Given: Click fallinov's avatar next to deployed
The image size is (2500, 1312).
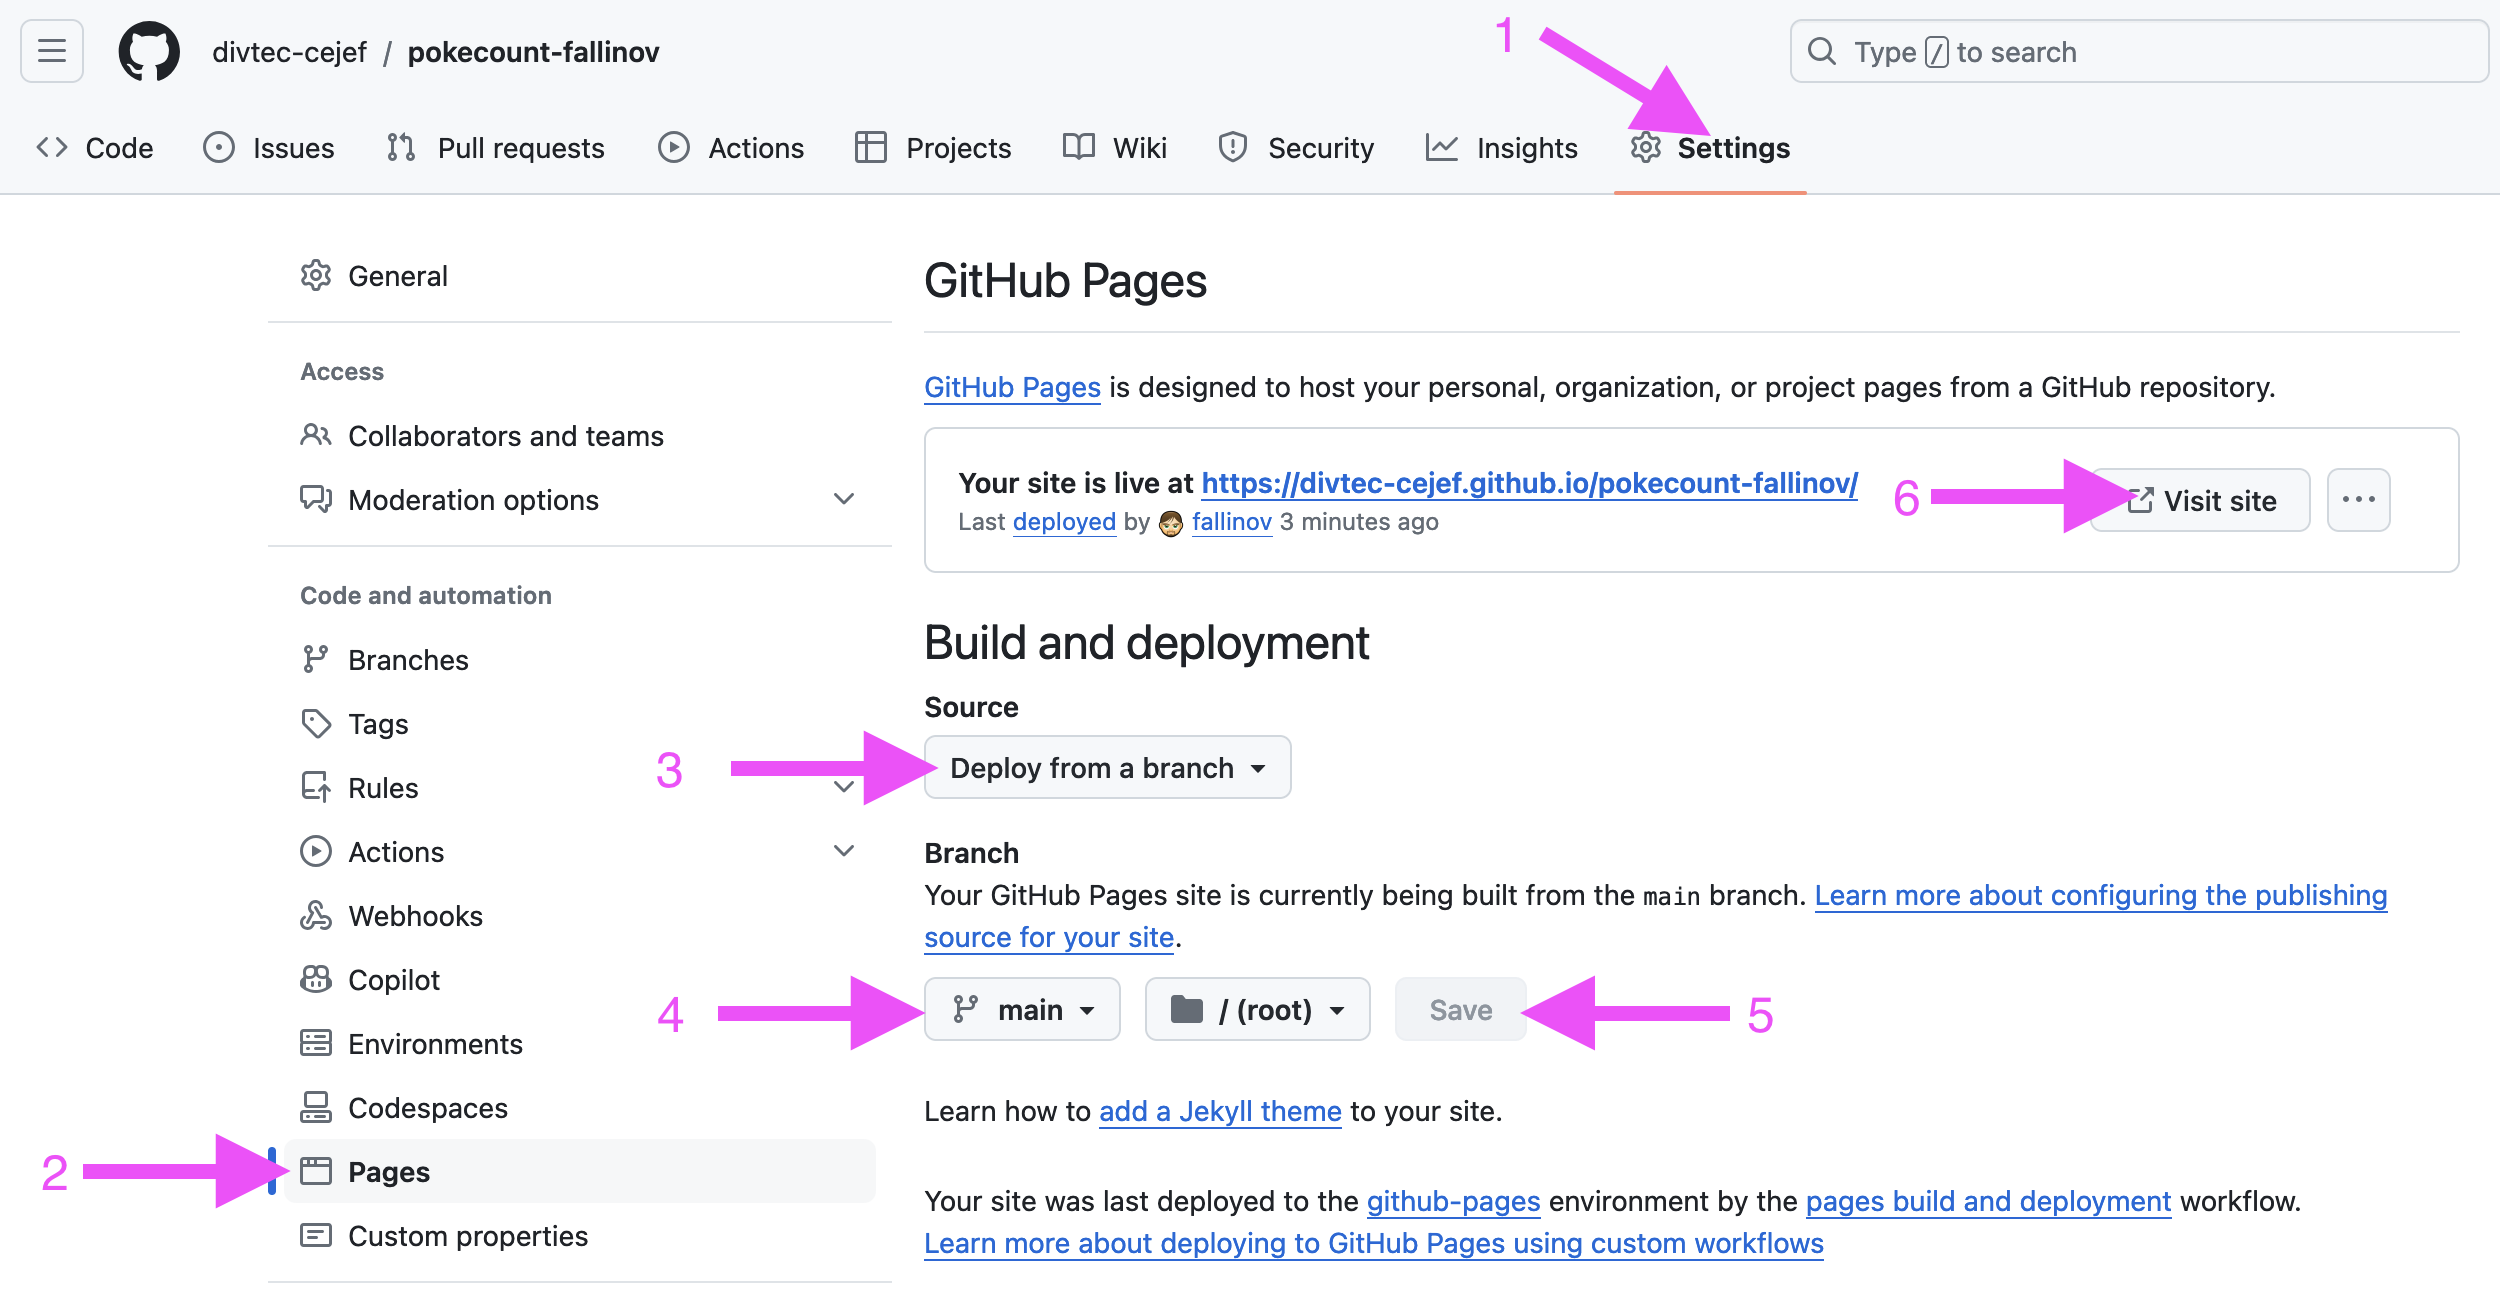Looking at the screenshot, I should pos(1170,523).
